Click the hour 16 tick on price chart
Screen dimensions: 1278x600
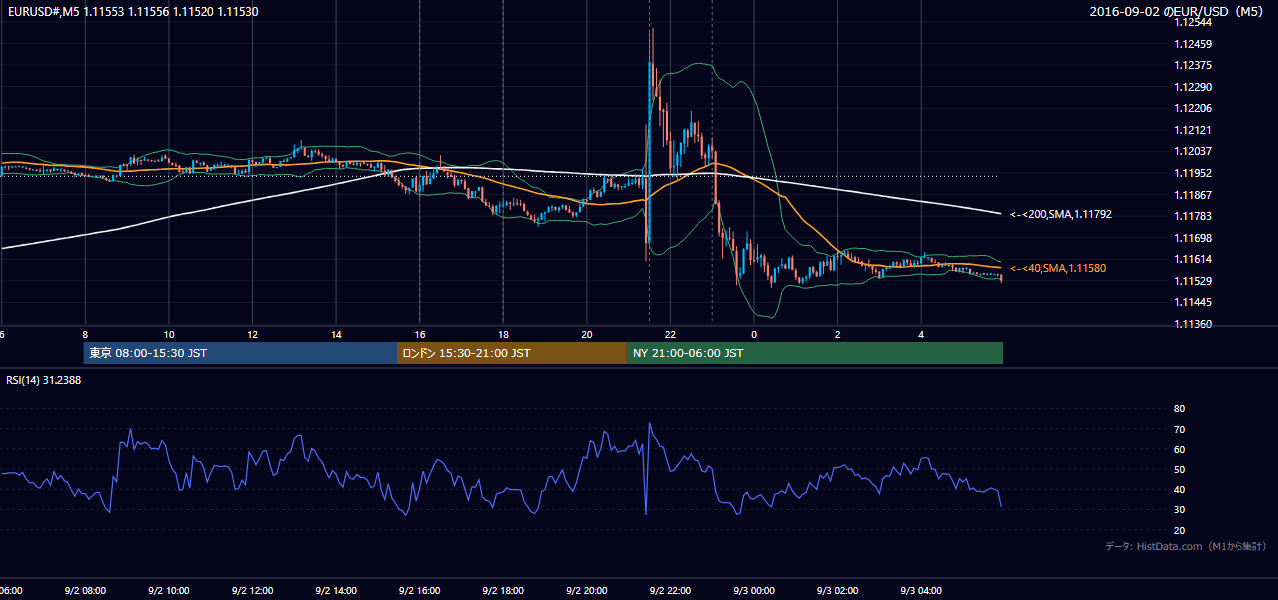pos(419,334)
